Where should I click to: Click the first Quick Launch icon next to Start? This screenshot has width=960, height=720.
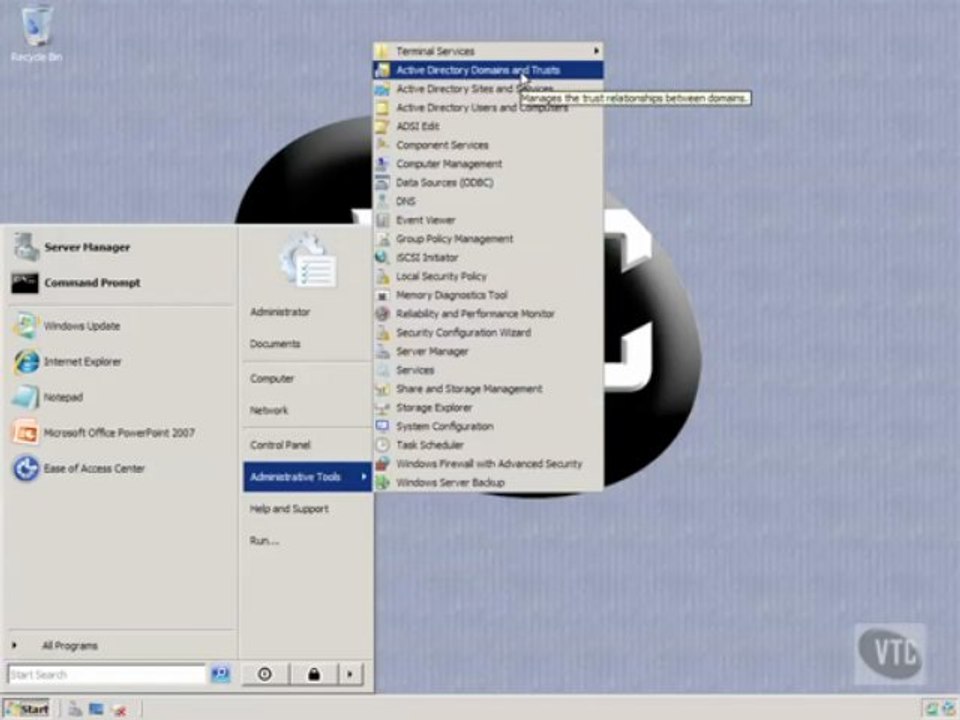pos(75,710)
